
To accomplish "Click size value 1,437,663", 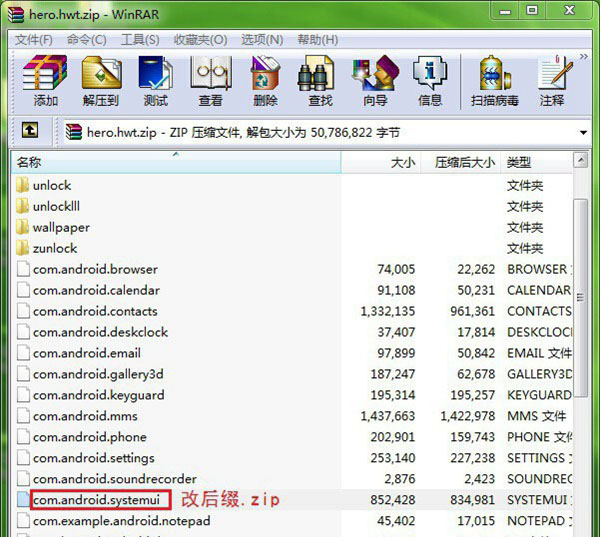I will pos(388,416).
